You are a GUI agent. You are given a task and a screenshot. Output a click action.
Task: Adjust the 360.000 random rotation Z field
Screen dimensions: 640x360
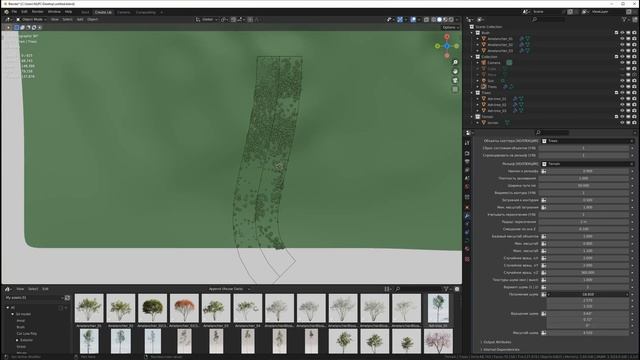[x=588, y=273]
